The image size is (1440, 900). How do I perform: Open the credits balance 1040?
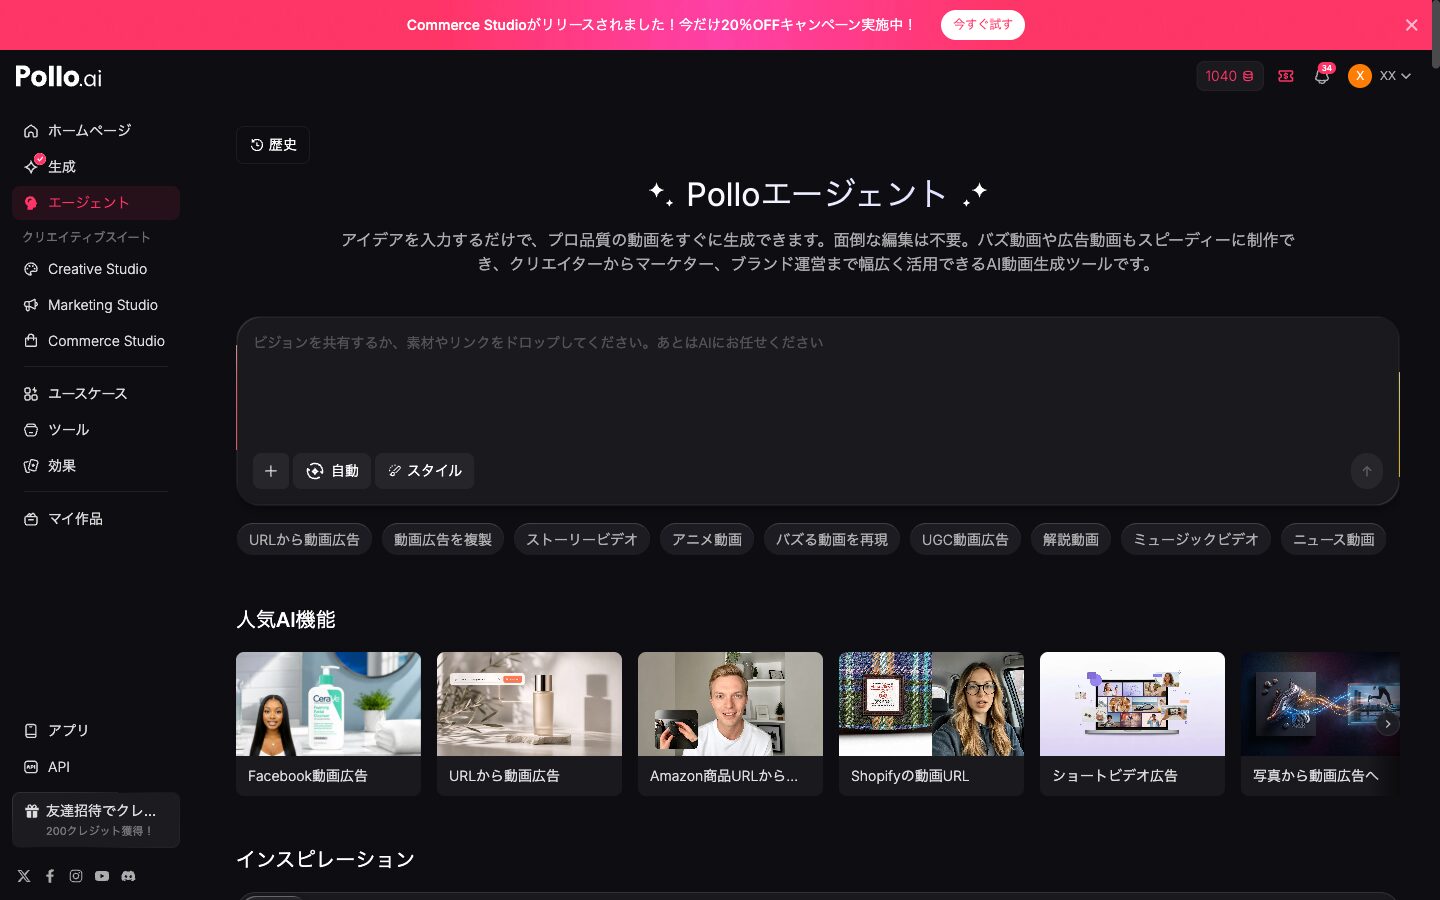[x=1229, y=76]
